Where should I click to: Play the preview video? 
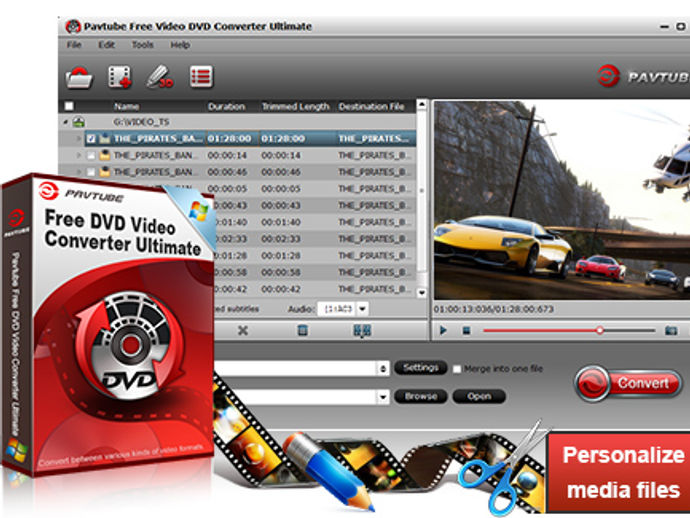(x=443, y=330)
